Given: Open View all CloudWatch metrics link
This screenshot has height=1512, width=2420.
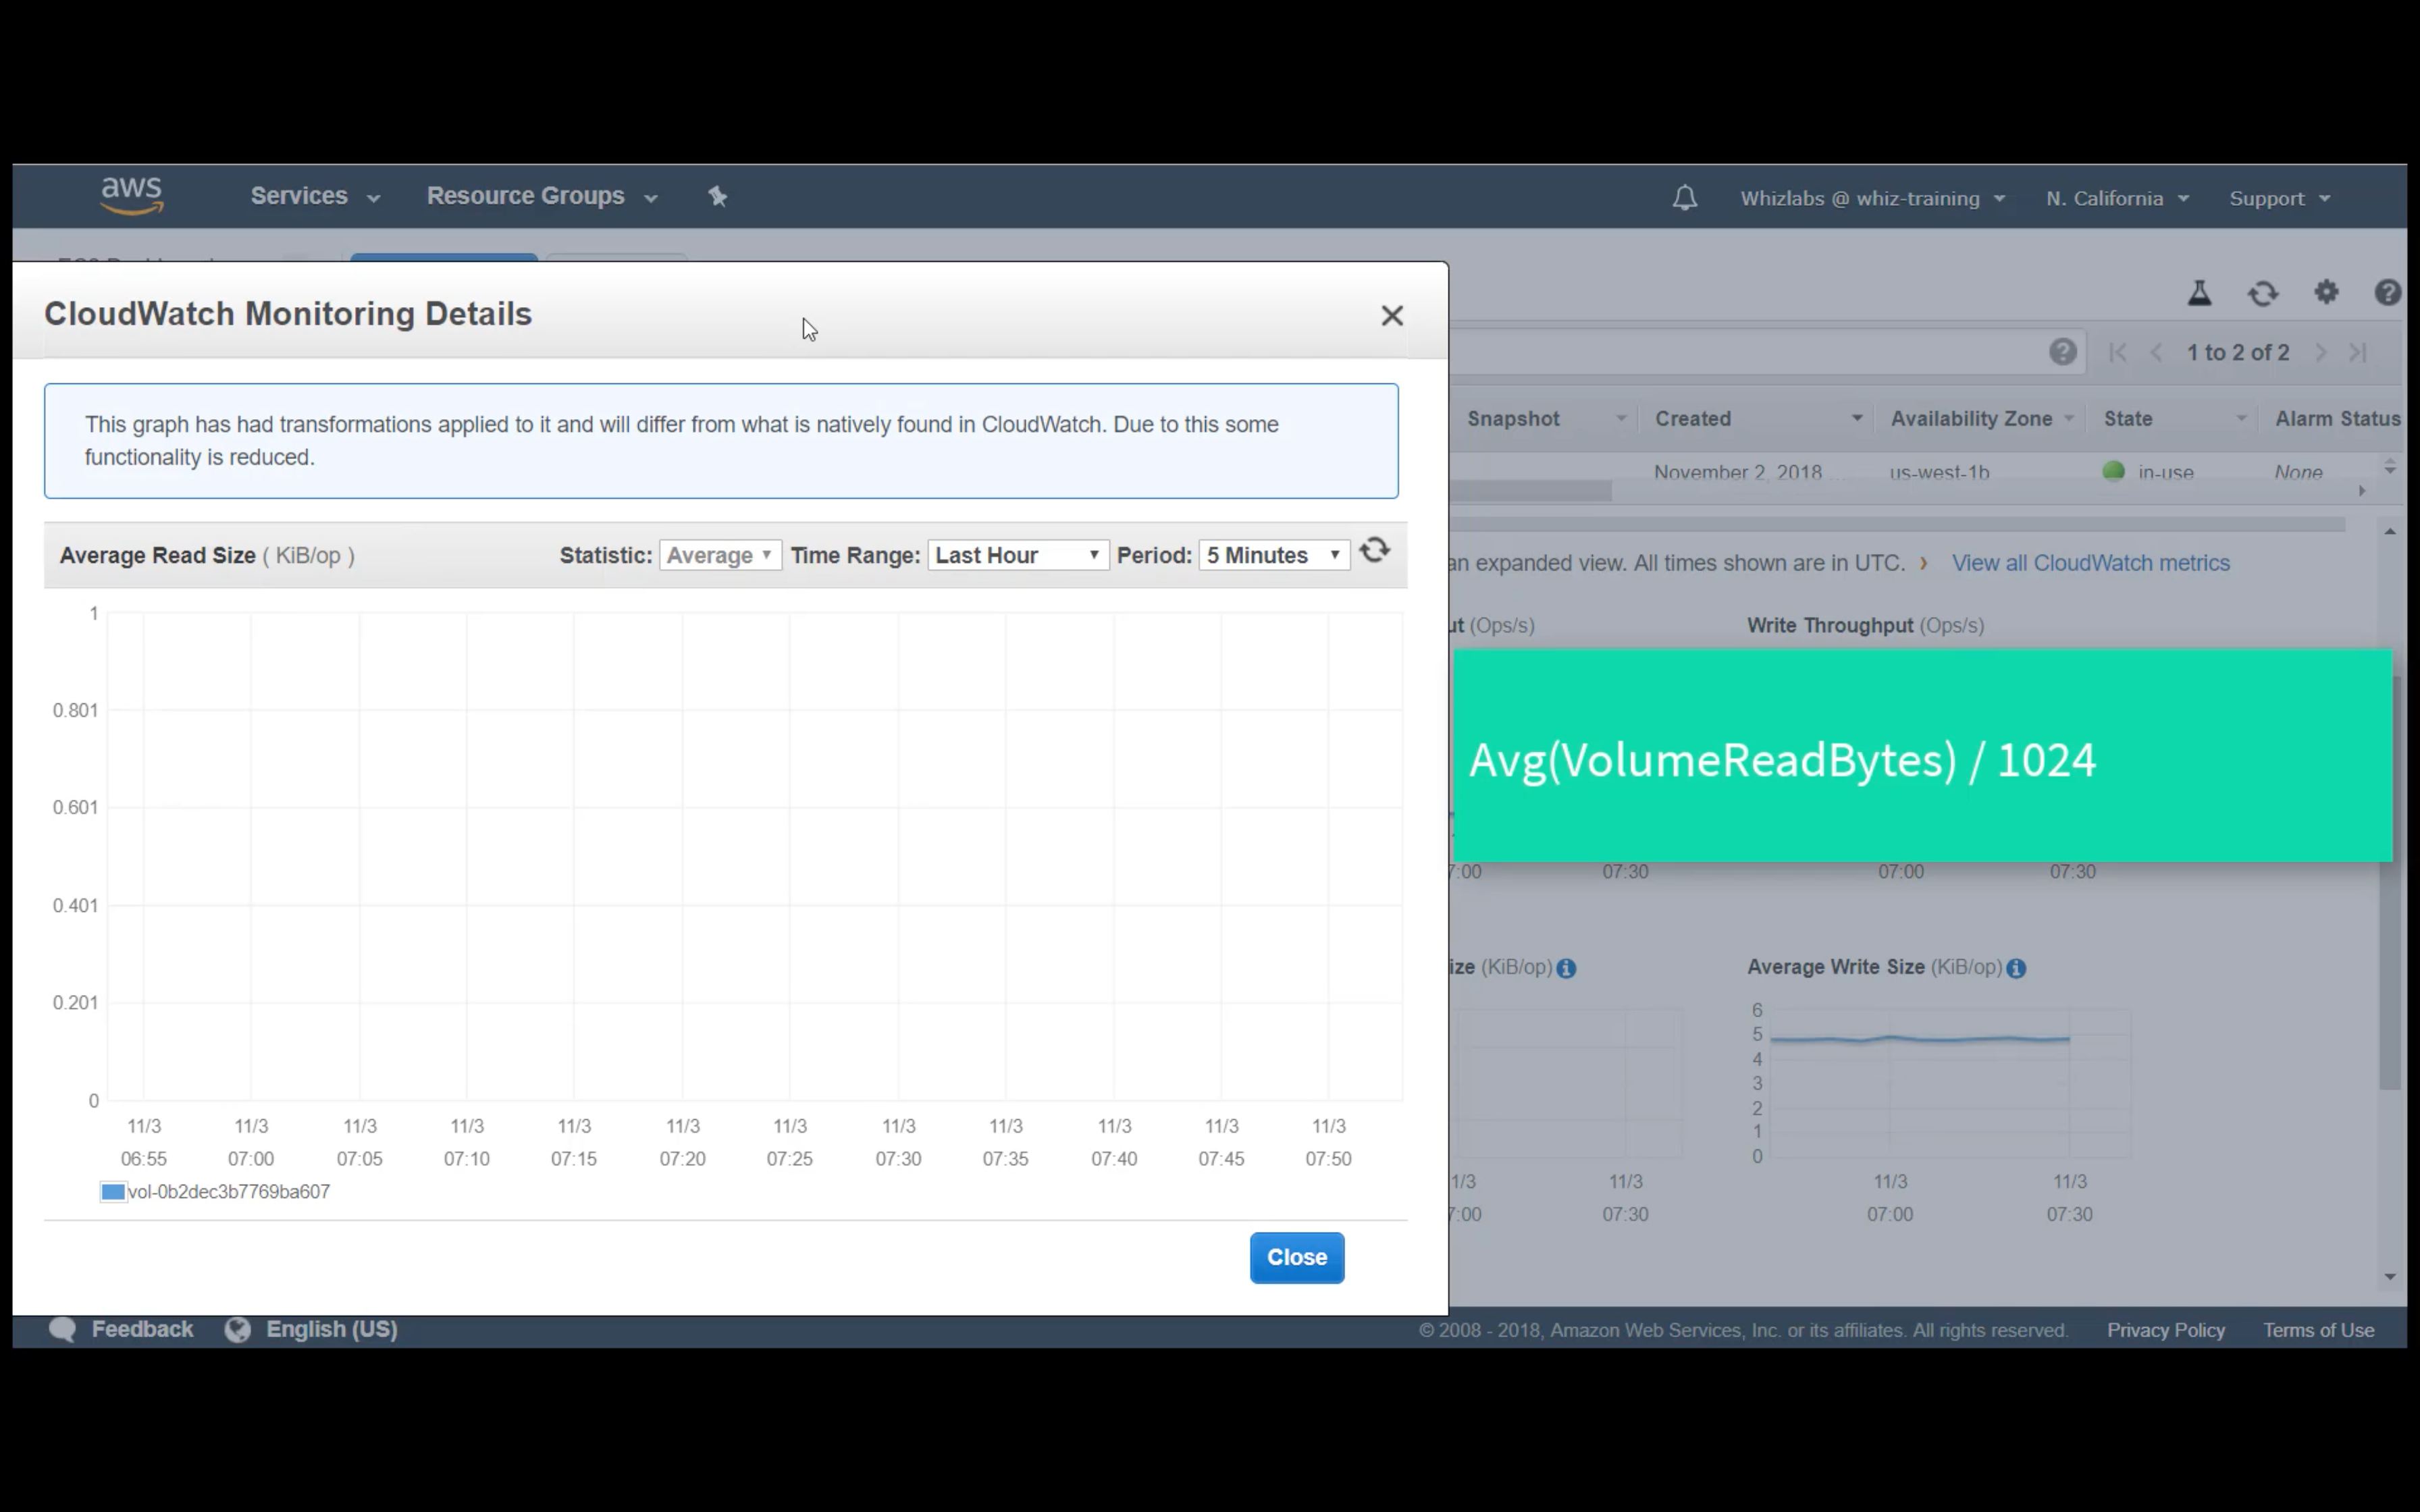Looking at the screenshot, I should [x=2090, y=563].
